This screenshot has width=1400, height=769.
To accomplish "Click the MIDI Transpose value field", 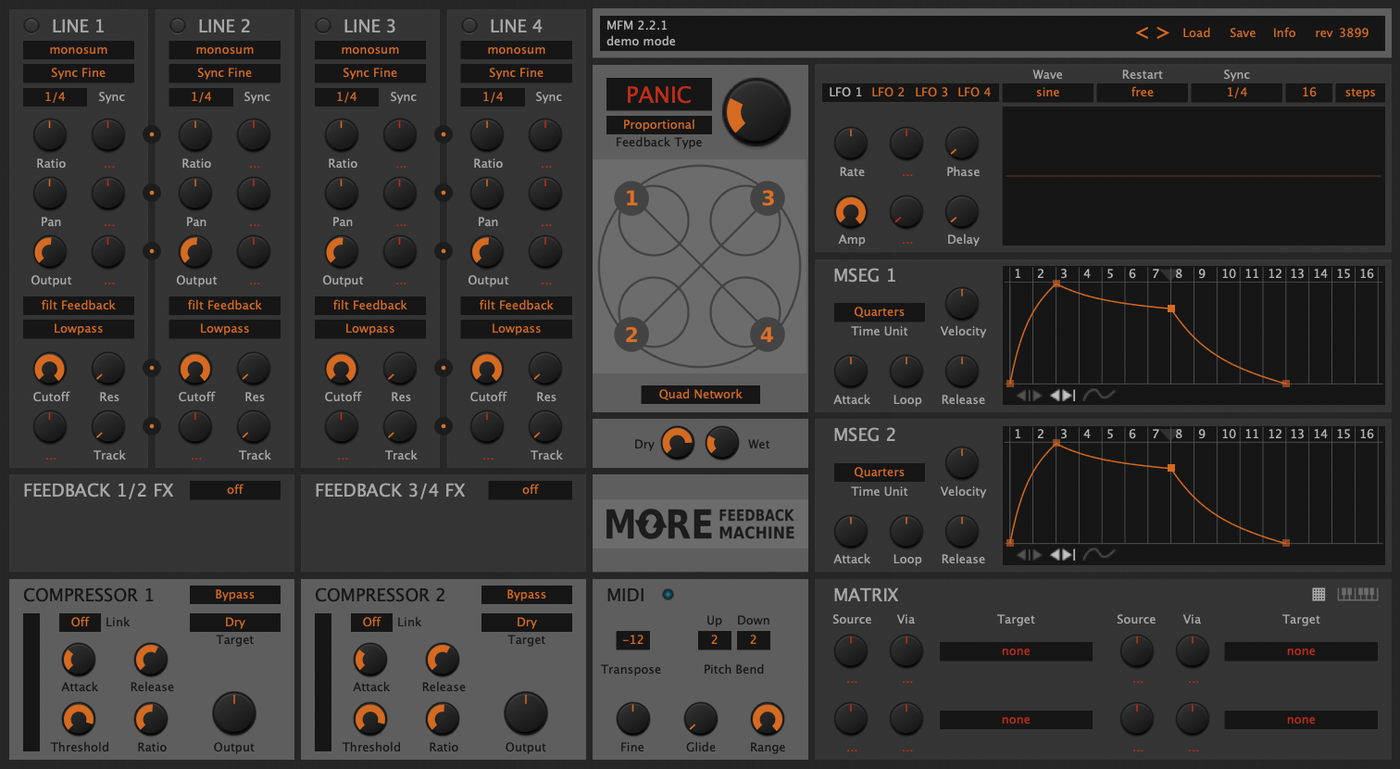I will click(632, 640).
